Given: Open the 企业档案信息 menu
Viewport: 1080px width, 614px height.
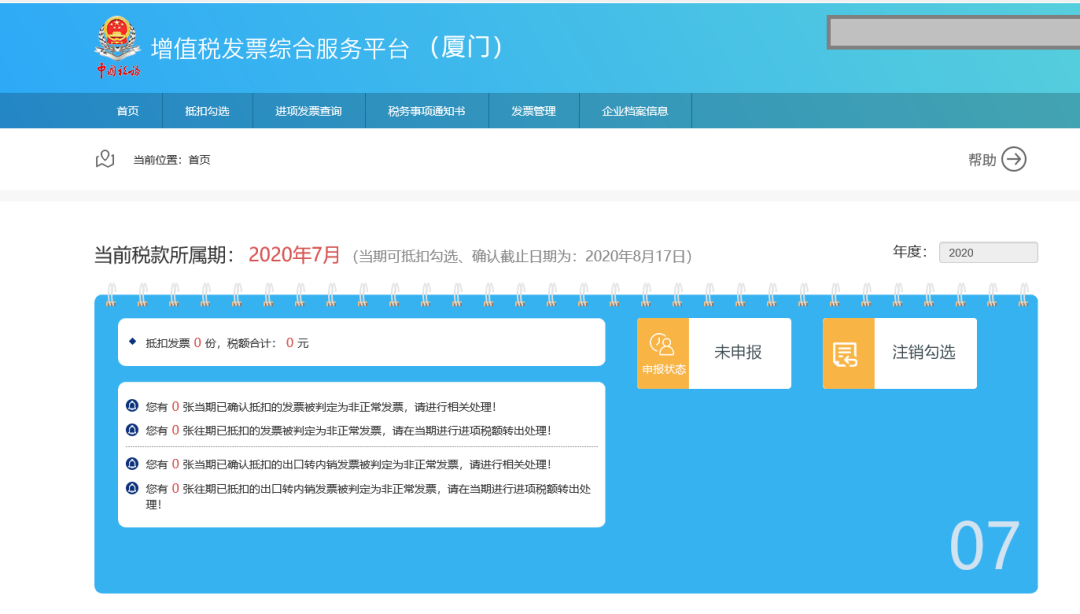Looking at the screenshot, I should (x=635, y=111).
